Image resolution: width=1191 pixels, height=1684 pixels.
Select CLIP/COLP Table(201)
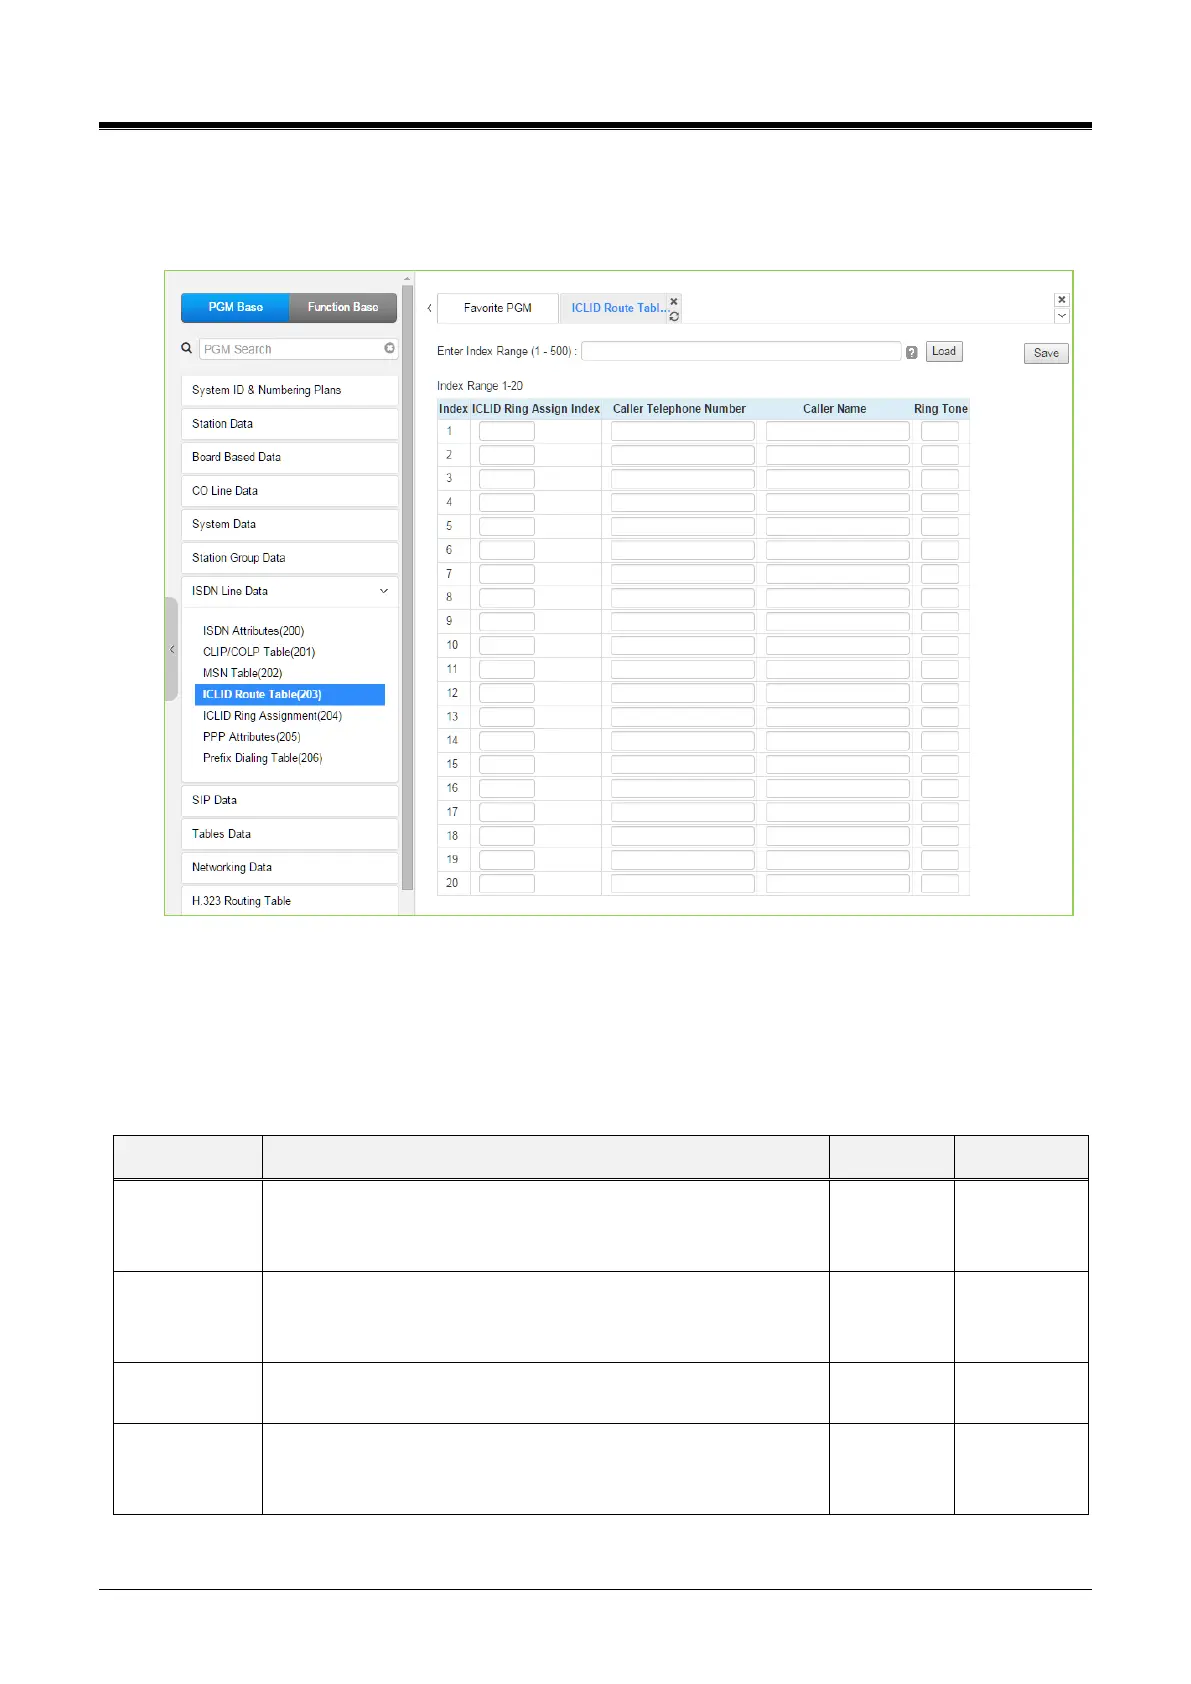[259, 652]
